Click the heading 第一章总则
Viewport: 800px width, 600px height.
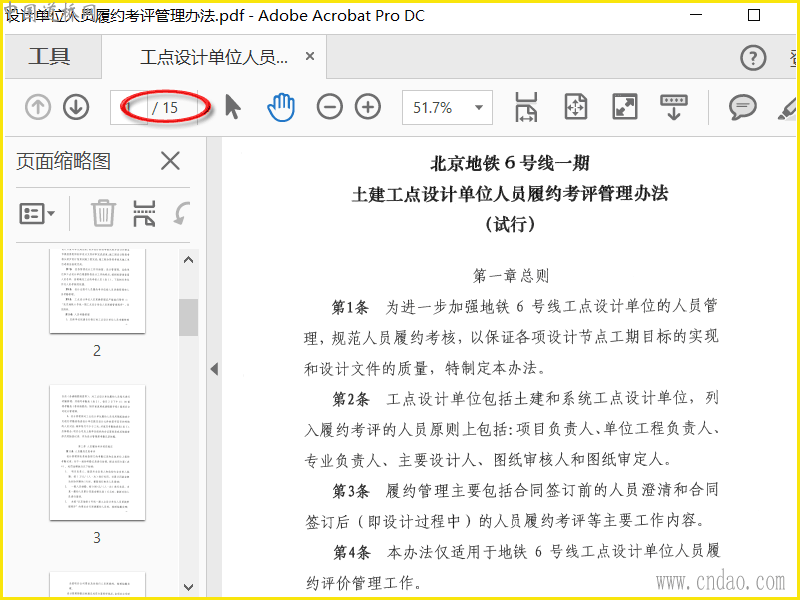click(511, 276)
